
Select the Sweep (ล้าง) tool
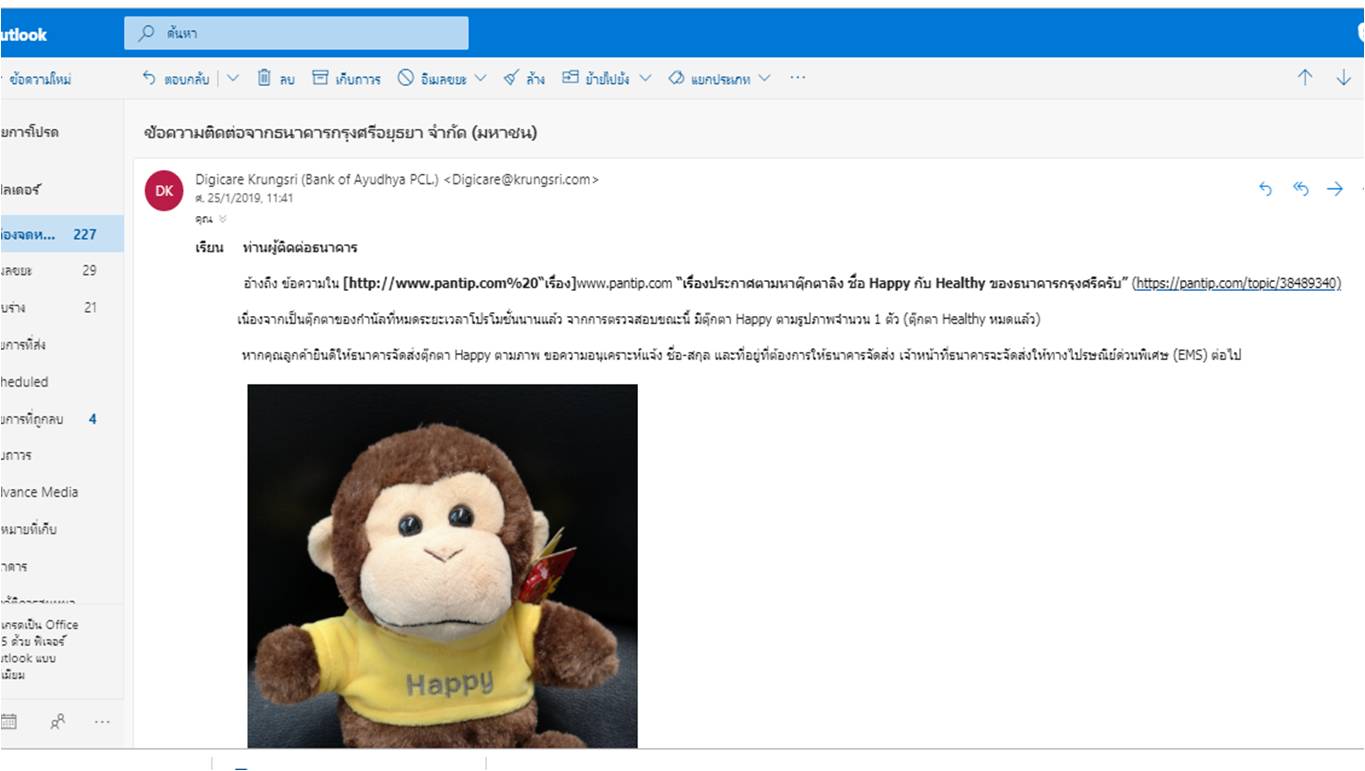coord(524,79)
